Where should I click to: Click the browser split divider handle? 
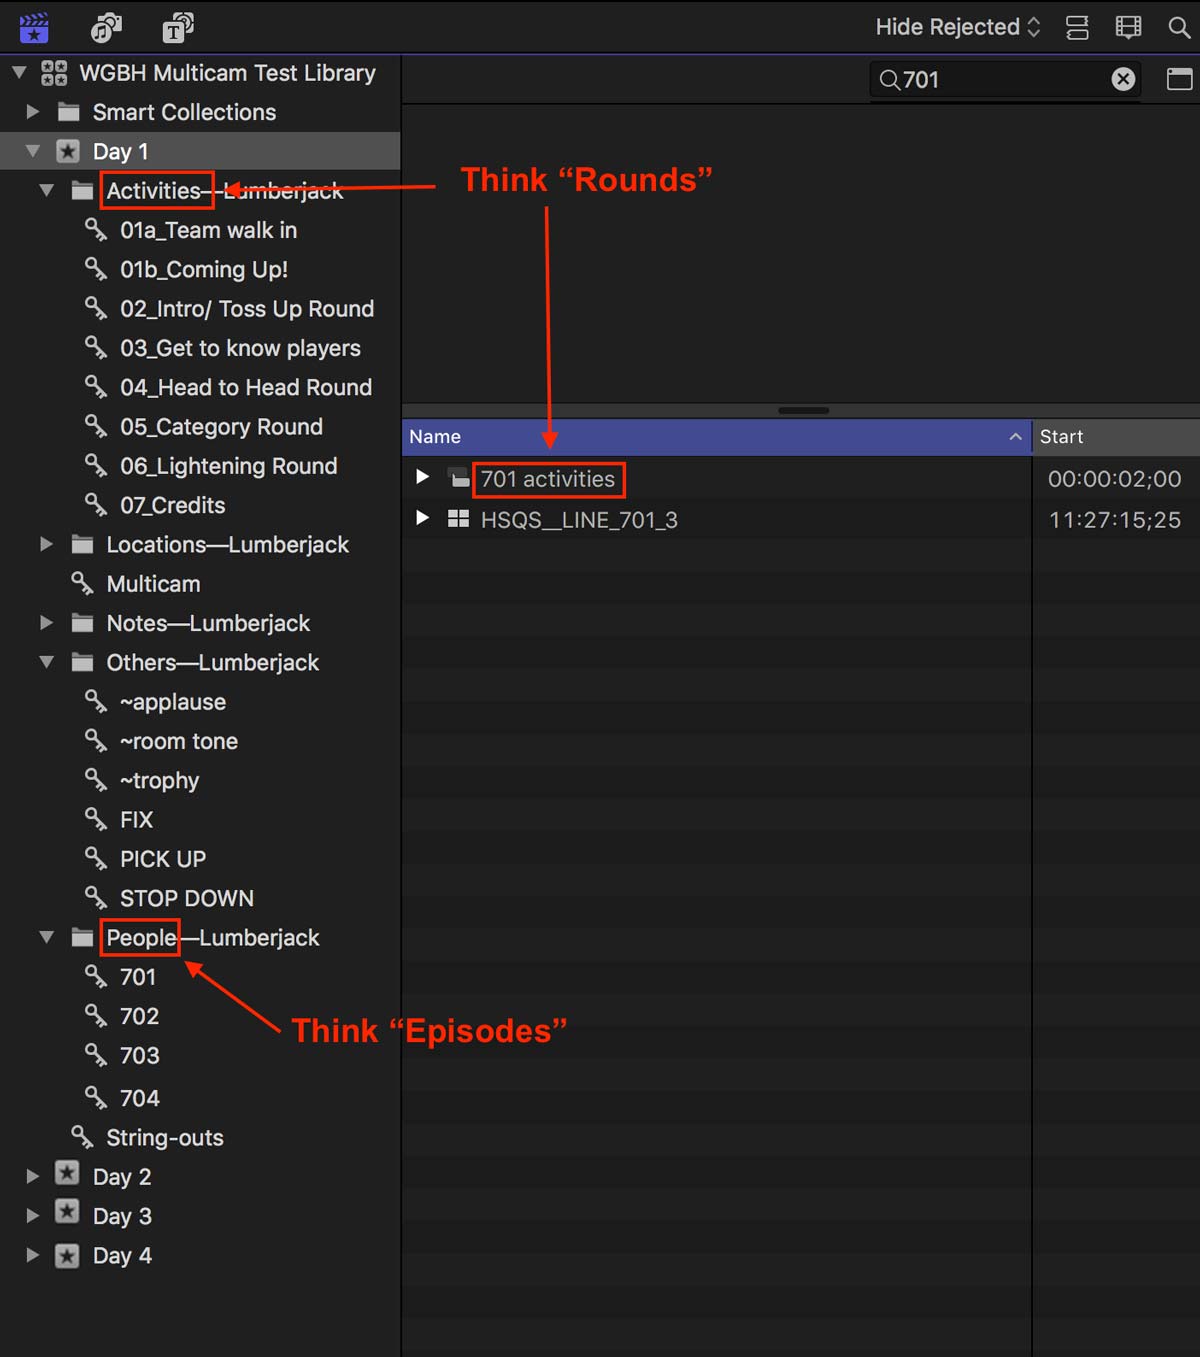click(x=803, y=410)
